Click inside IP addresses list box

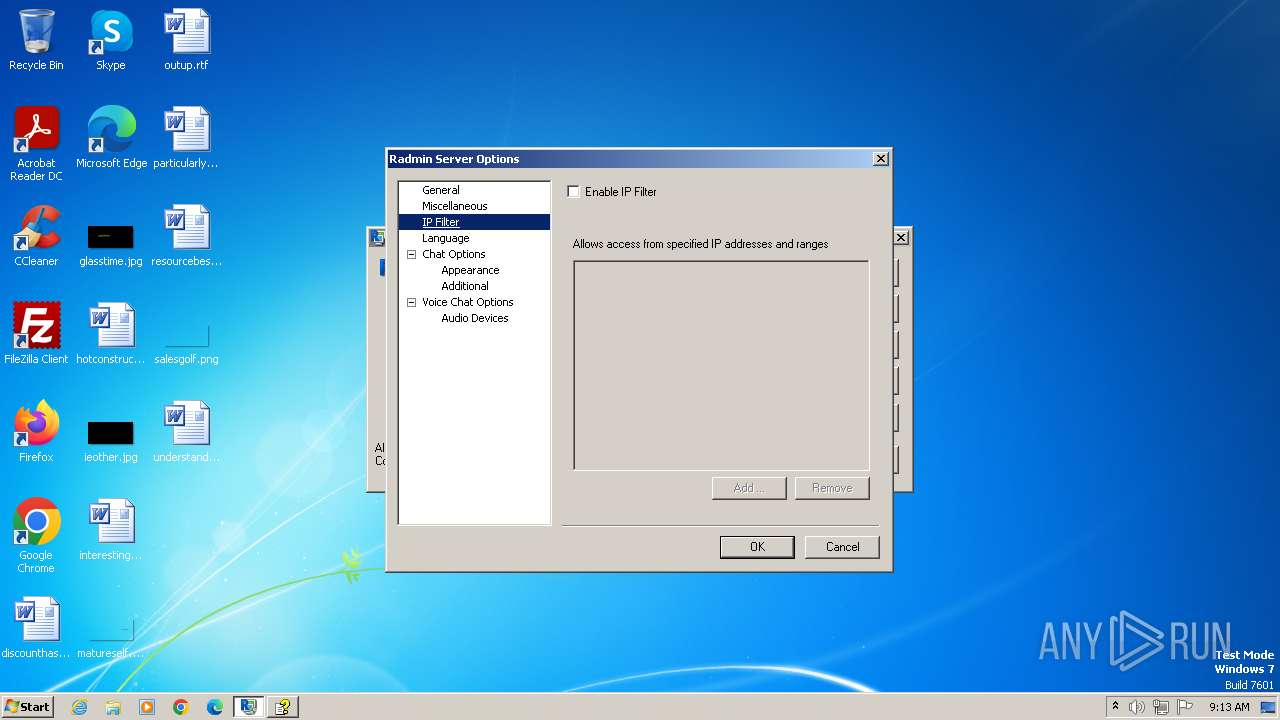(721, 365)
